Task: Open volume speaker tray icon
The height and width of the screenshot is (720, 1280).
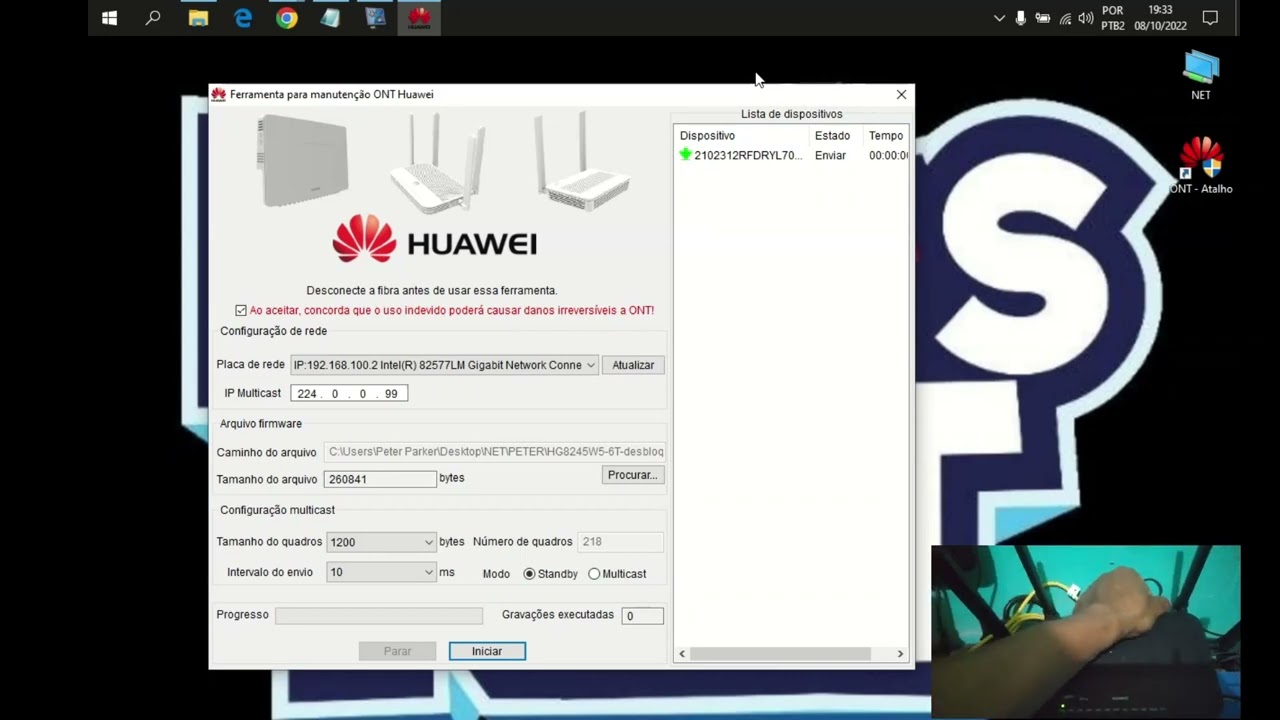Action: point(1086,18)
